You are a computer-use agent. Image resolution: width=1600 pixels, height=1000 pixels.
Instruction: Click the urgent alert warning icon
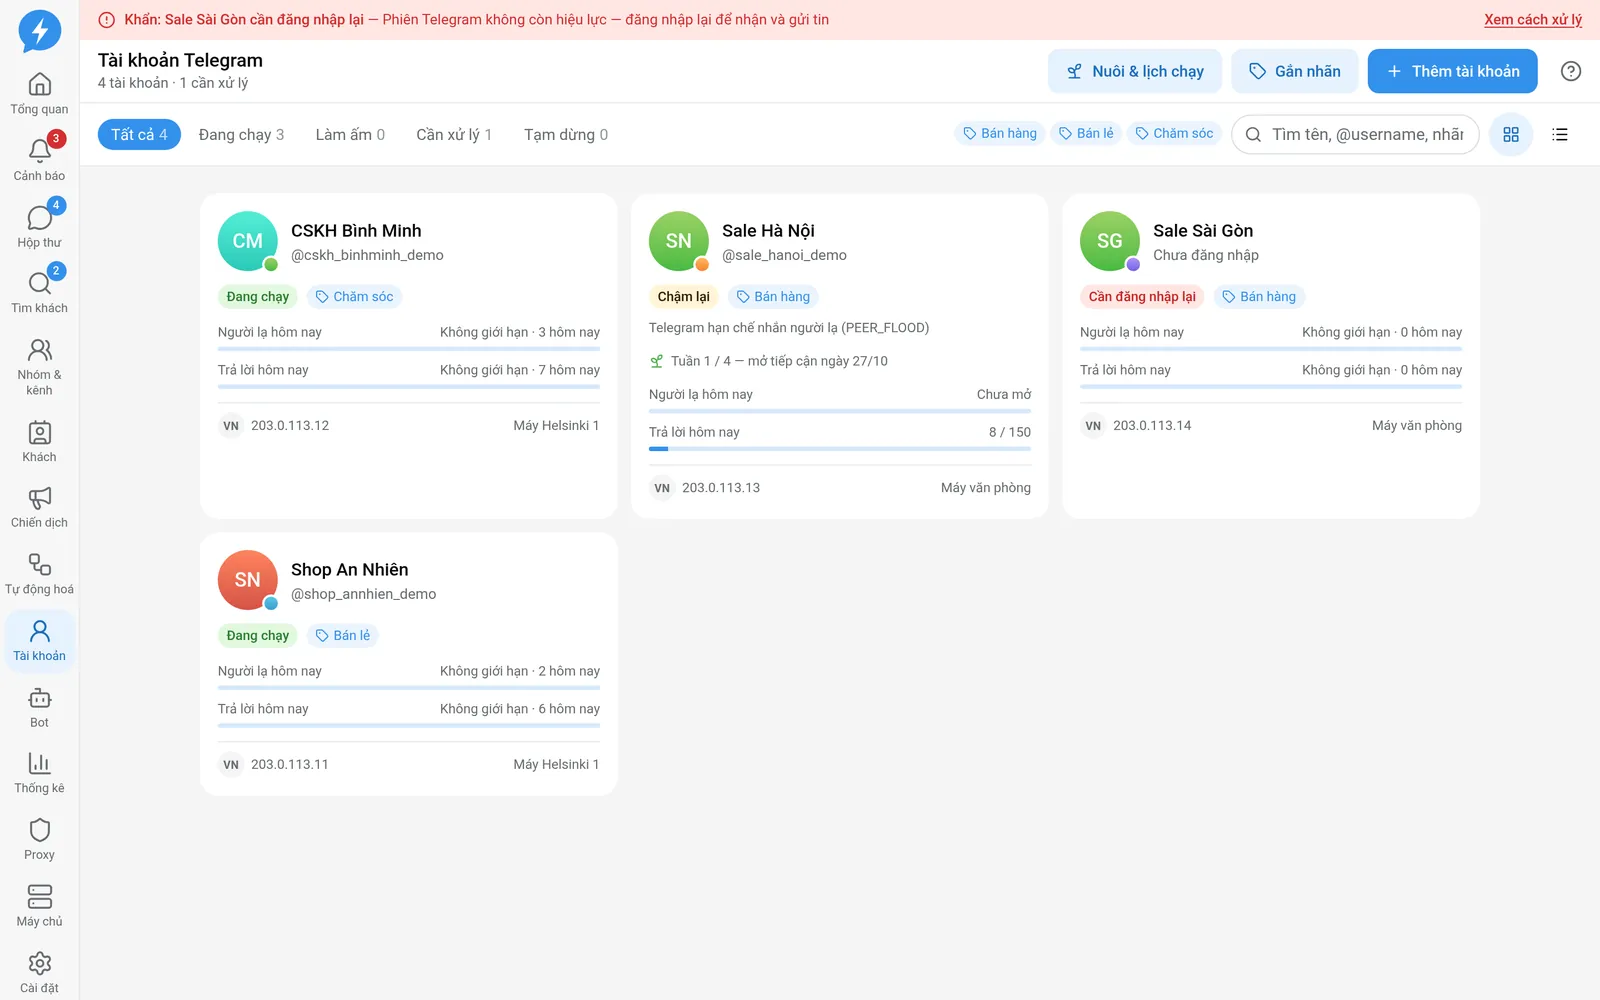coord(107,20)
